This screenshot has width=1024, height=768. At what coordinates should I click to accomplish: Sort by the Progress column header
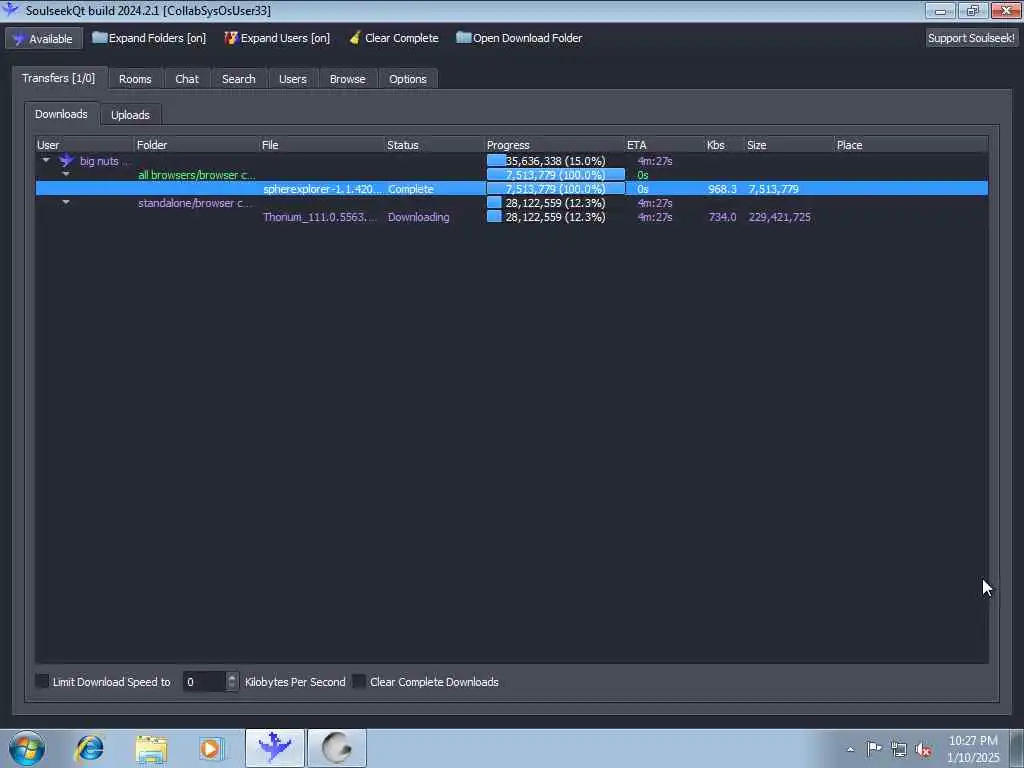(554, 145)
